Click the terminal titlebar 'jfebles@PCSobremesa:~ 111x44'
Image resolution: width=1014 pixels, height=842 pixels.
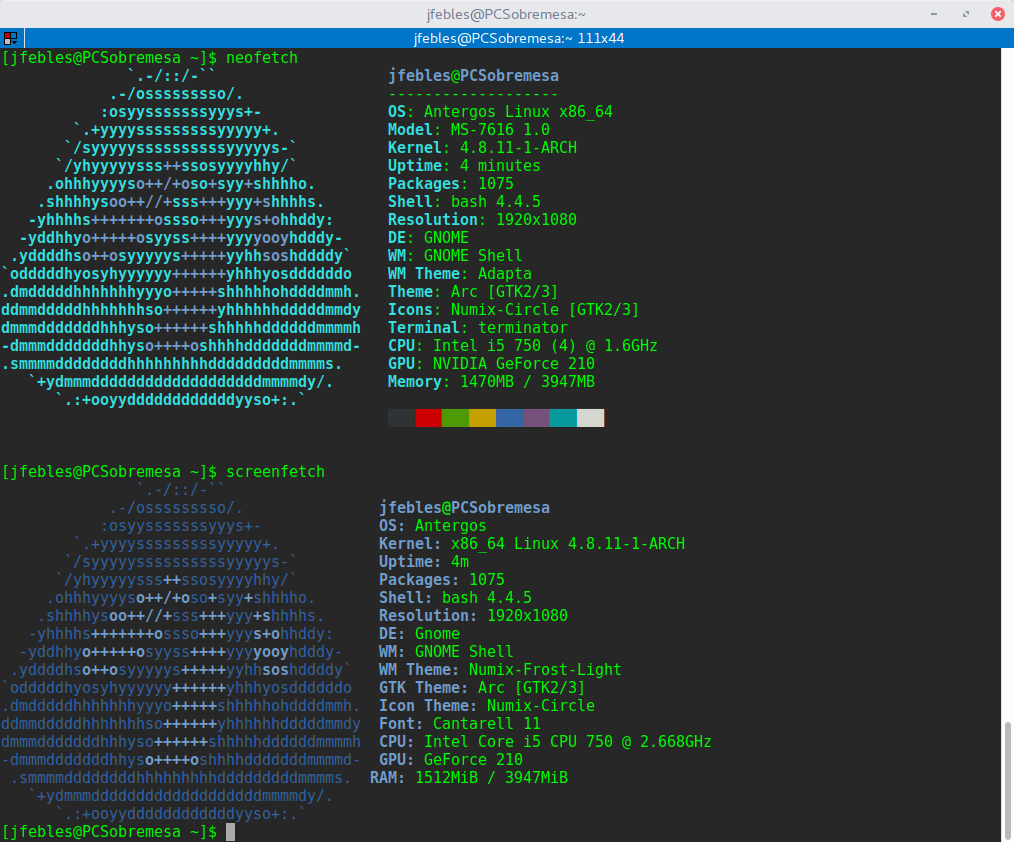click(519, 38)
